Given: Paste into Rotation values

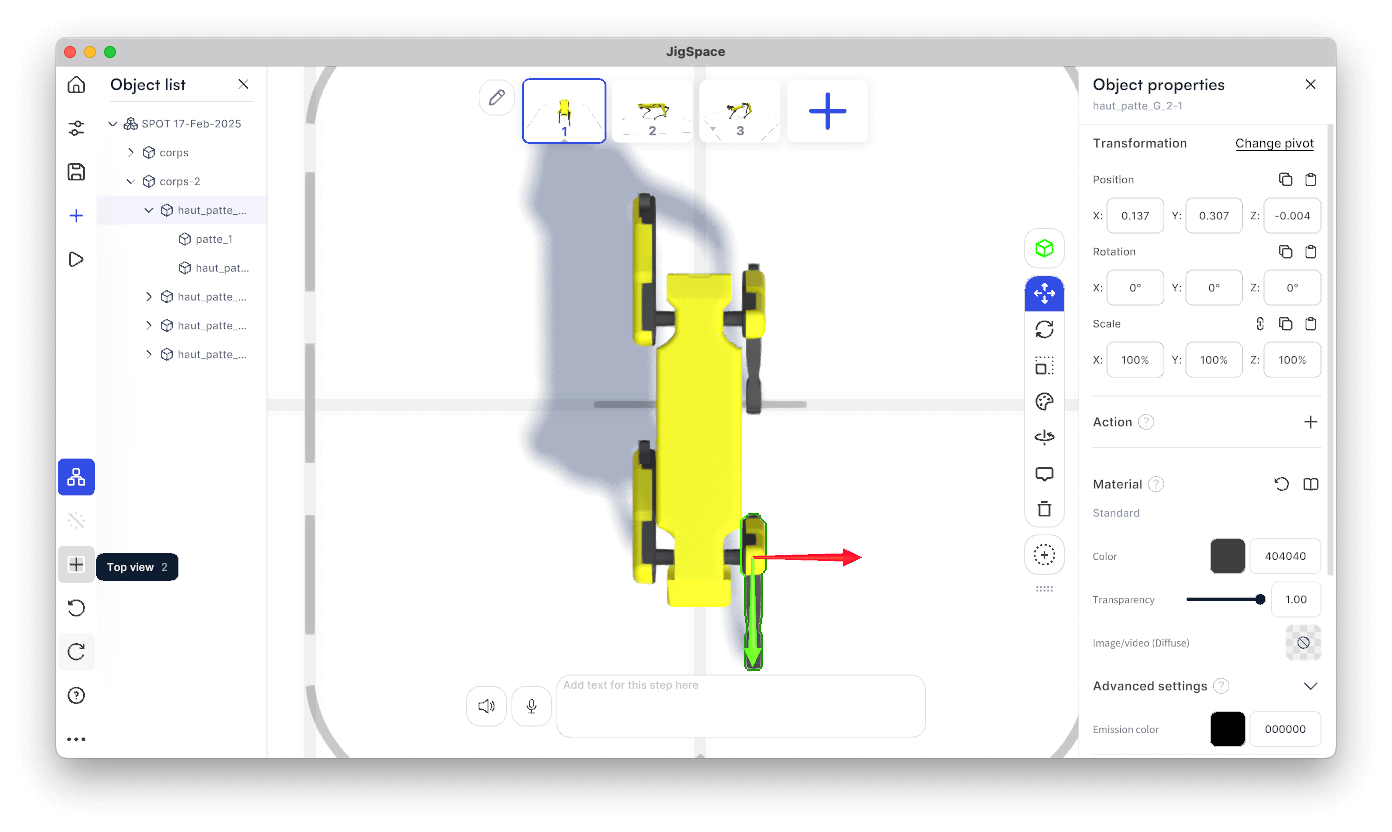Looking at the screenshot, I should (x=1311, y=252).
